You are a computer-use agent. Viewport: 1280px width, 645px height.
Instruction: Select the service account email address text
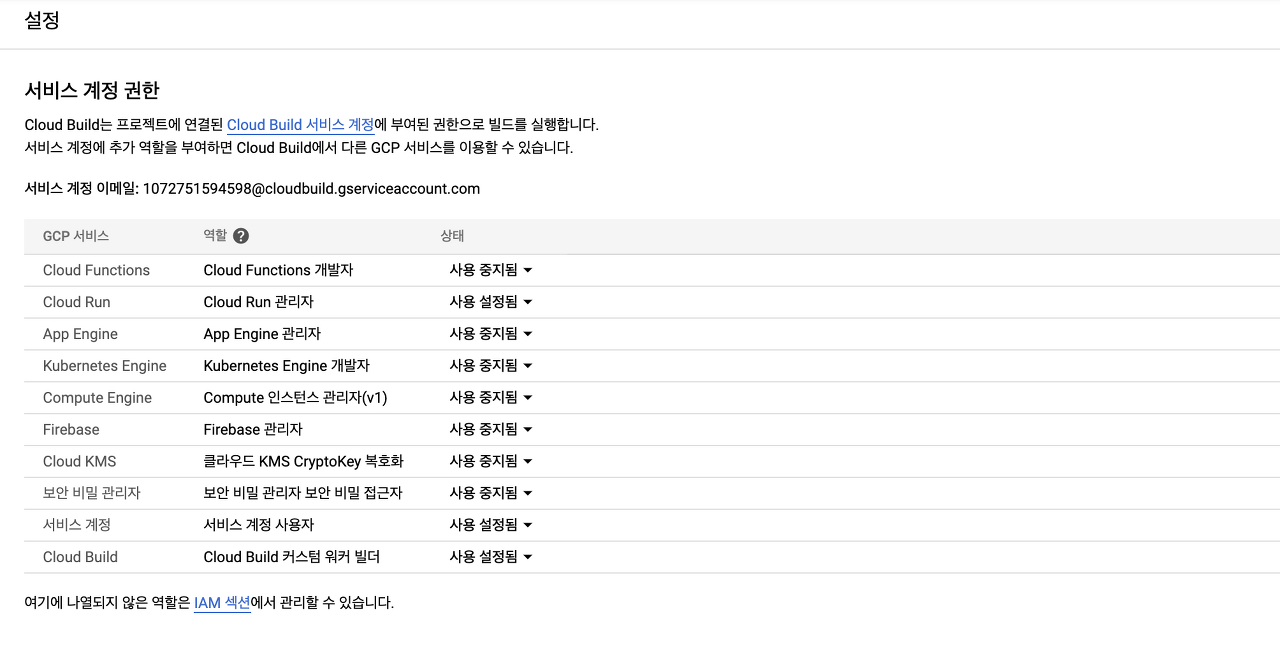311,188
